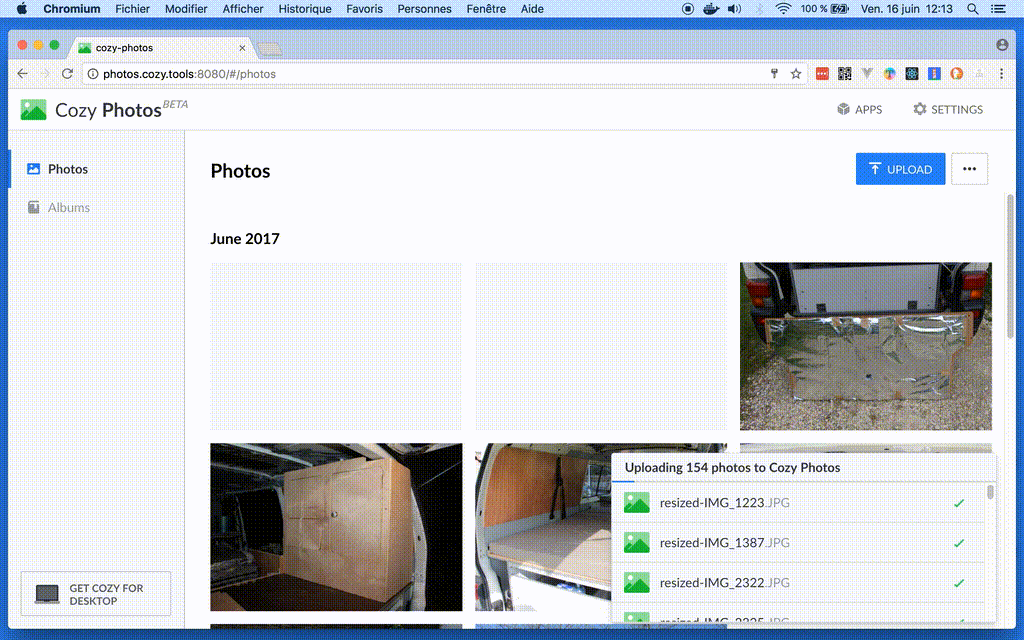Click the Docker whale menu bar icon
Screen dimensions: 1024x640
pyautogui.click(x=711, y=8)
